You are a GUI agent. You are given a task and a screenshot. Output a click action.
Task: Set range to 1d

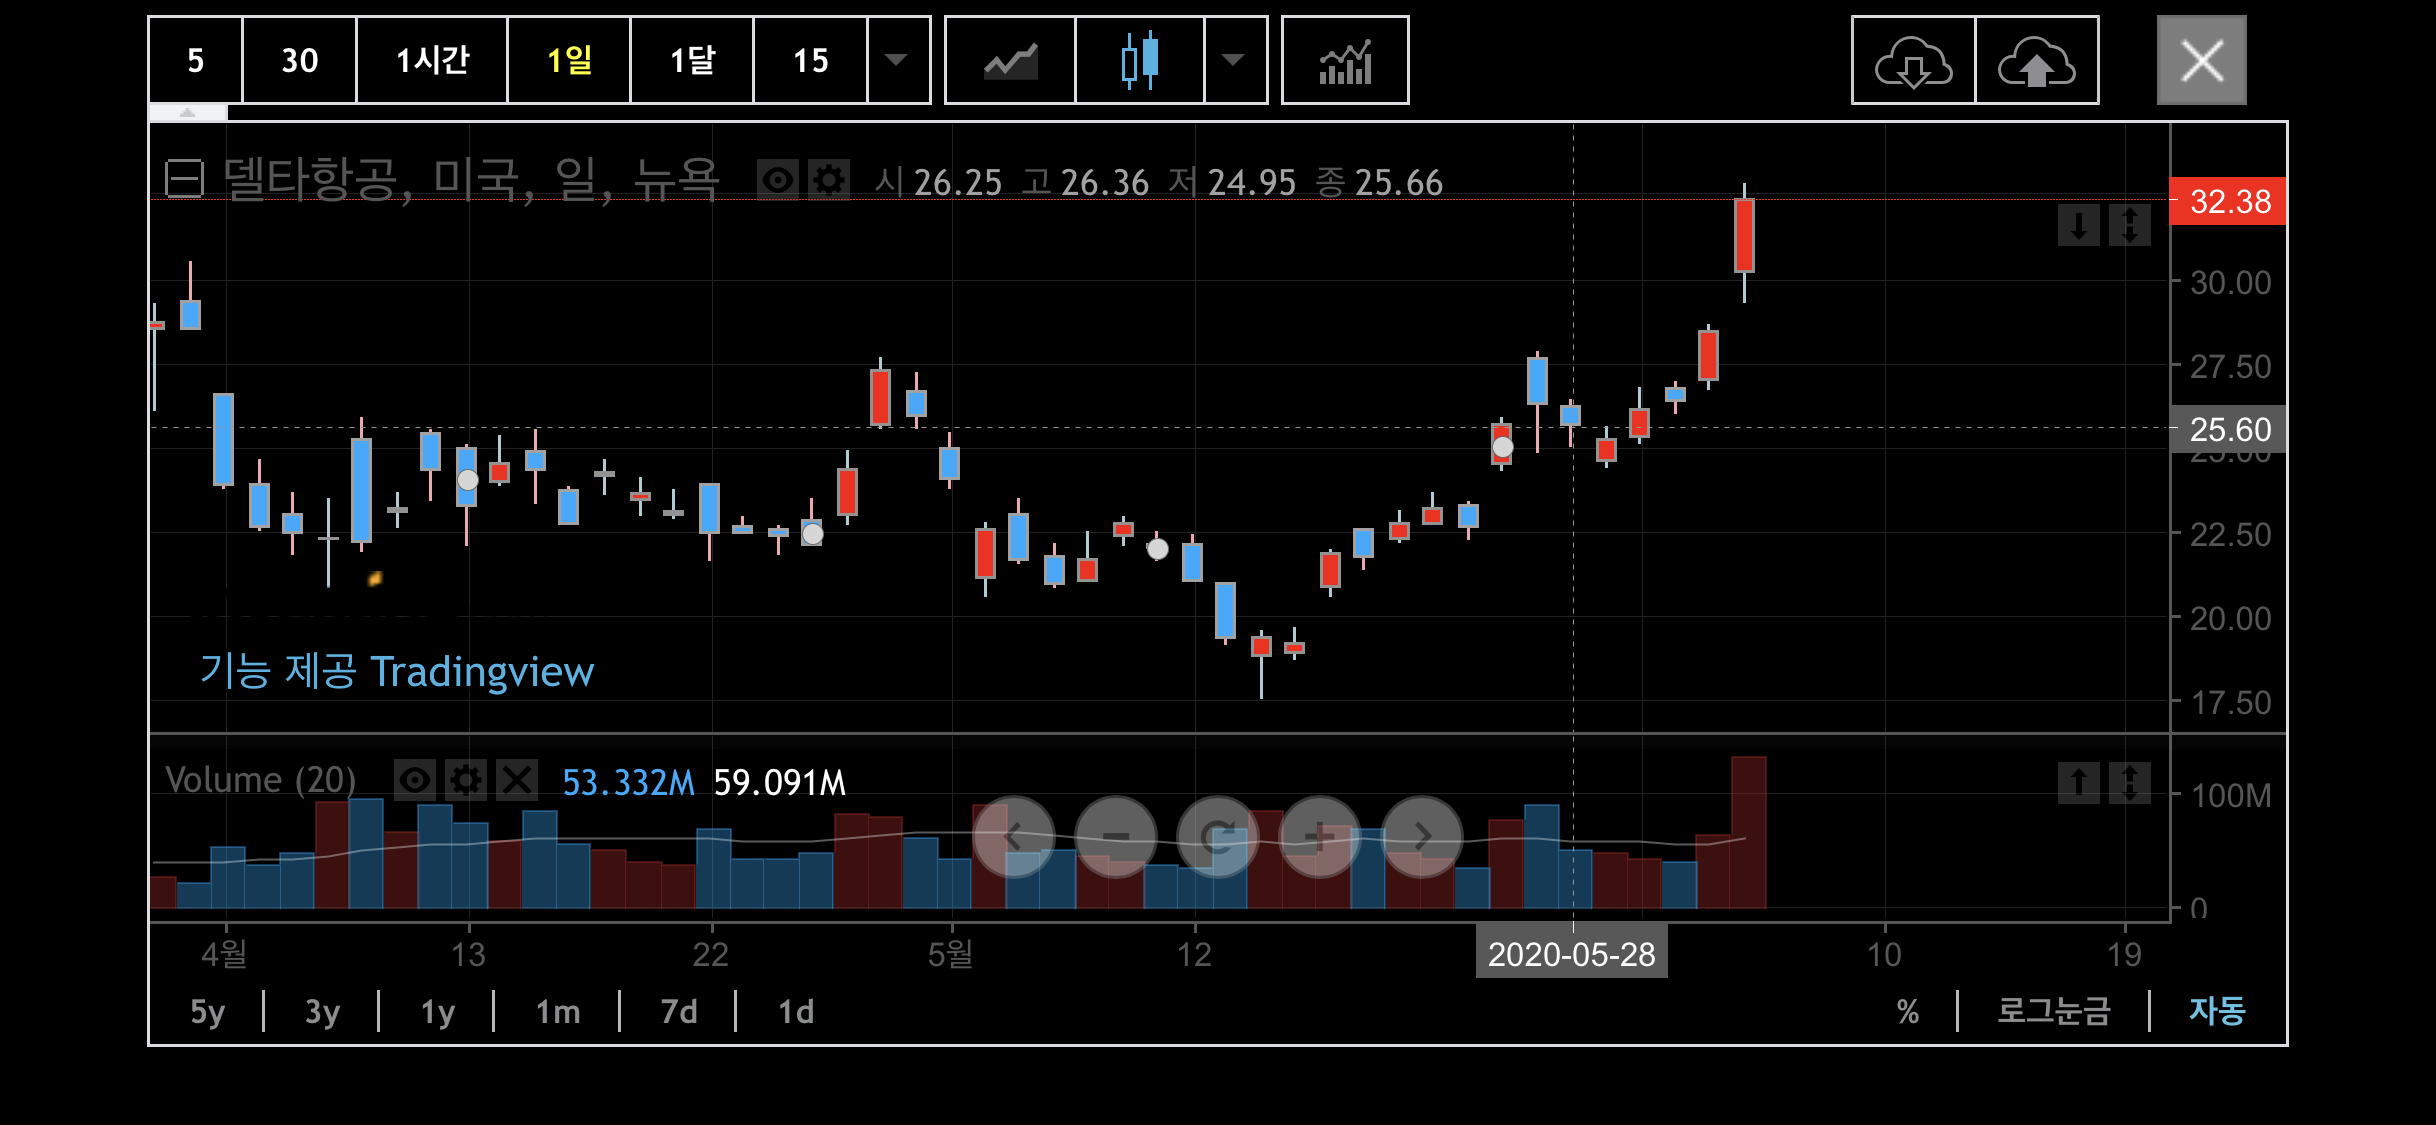click(x=796, y=1011)
